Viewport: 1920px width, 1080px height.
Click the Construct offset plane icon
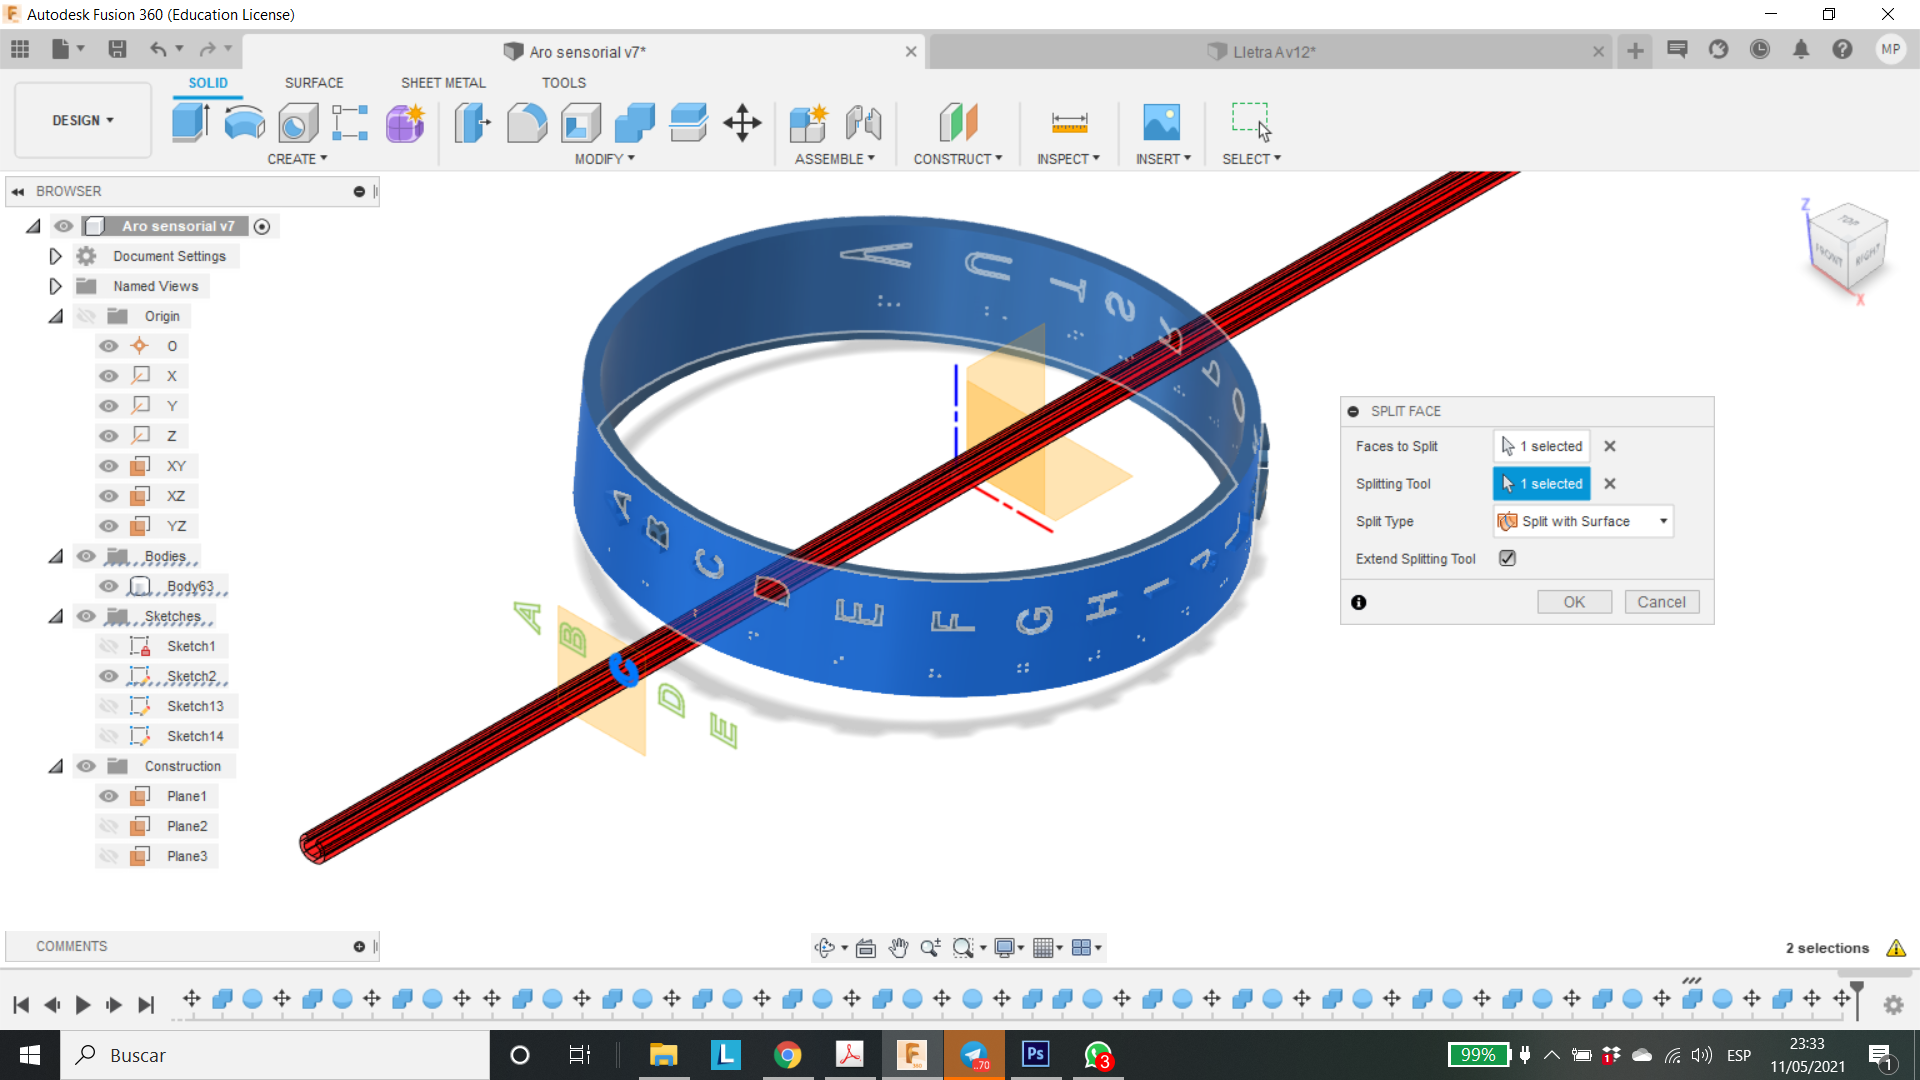coord(958,123)
